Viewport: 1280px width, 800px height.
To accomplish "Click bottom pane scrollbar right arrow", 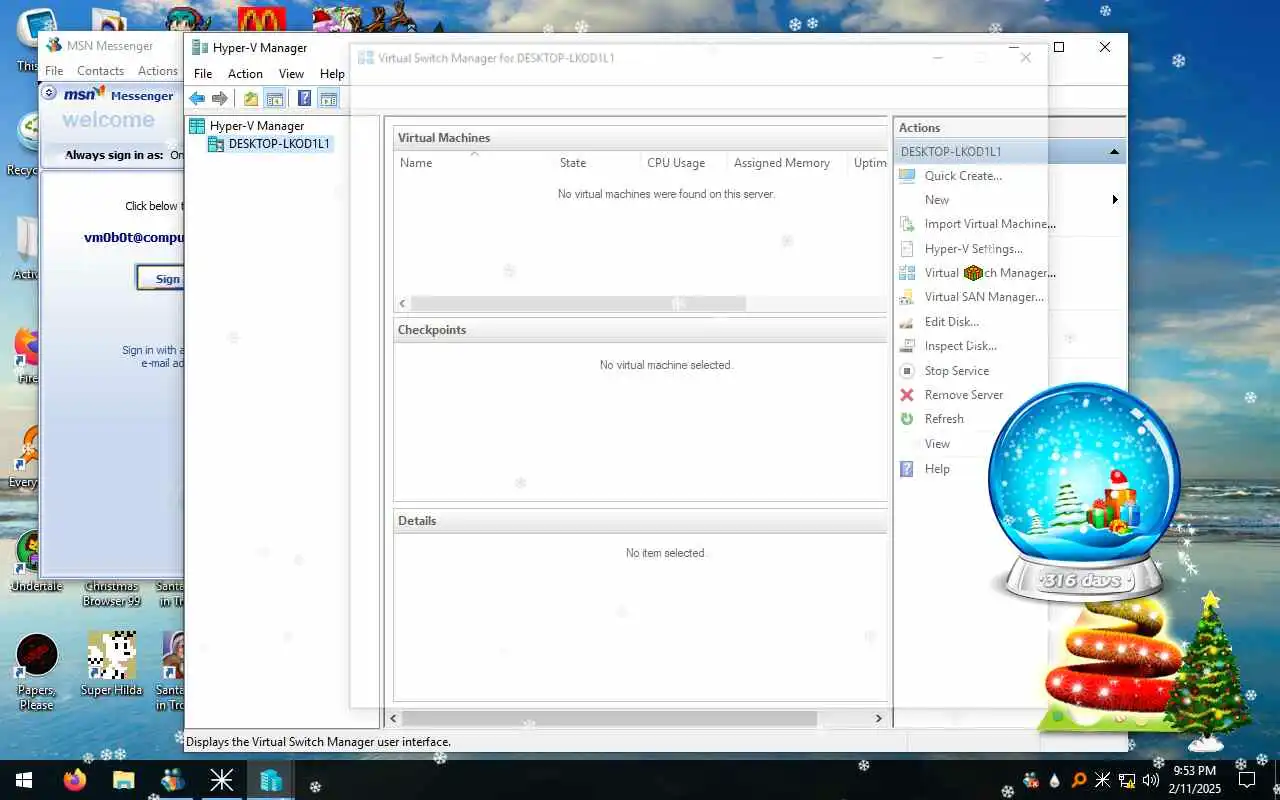I will click(x=879, y=718).
